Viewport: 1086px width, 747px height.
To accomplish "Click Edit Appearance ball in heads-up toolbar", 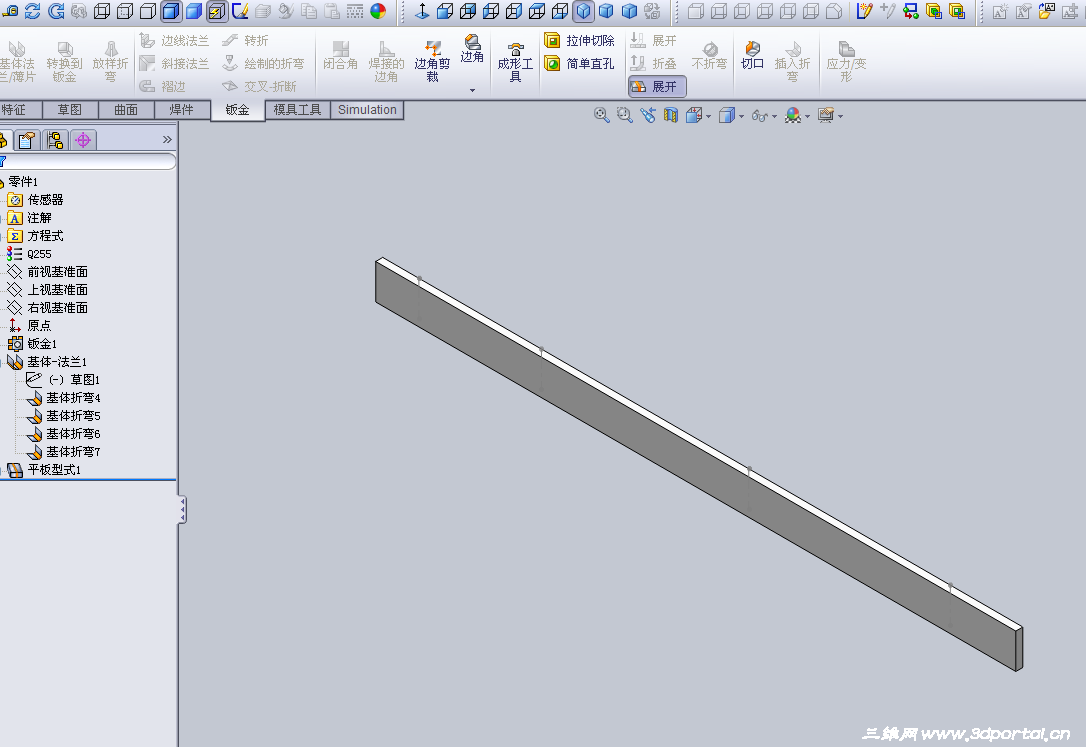I will click(x=793, y=116).
